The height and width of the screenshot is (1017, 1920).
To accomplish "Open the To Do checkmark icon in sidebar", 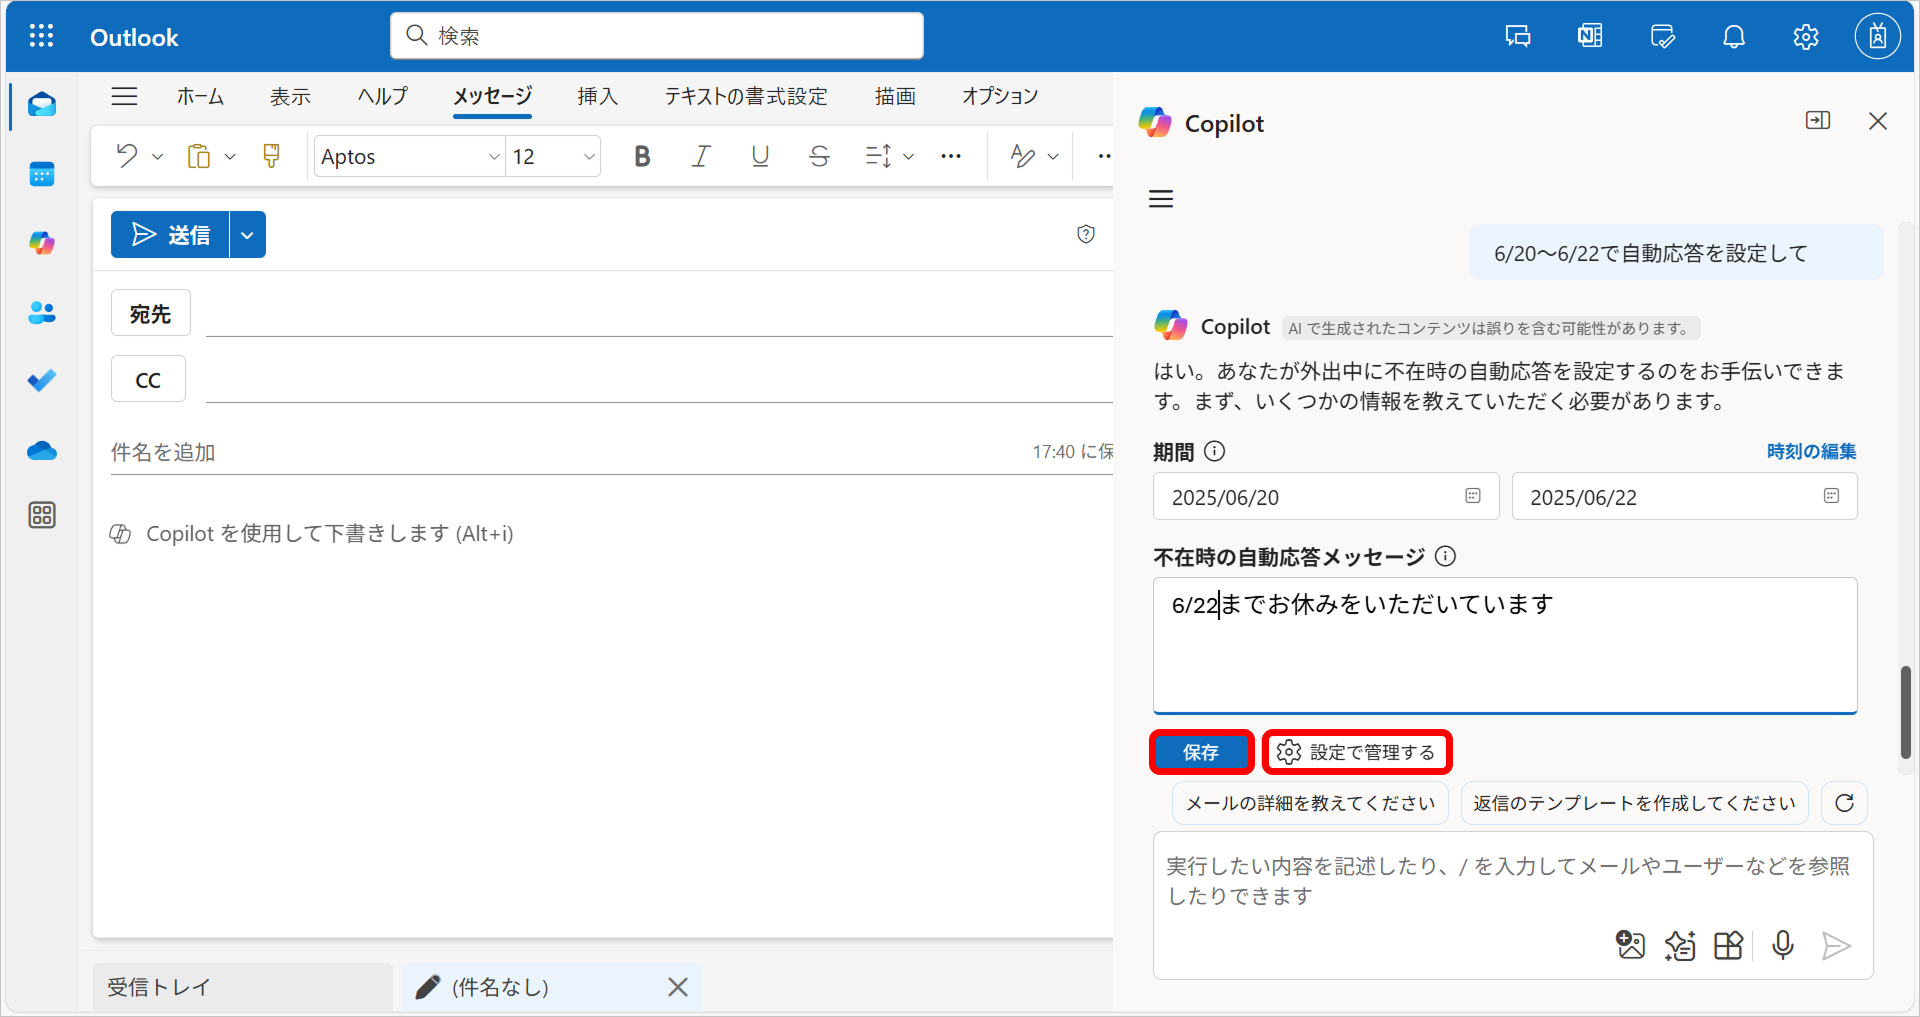I will click(42, 381).
